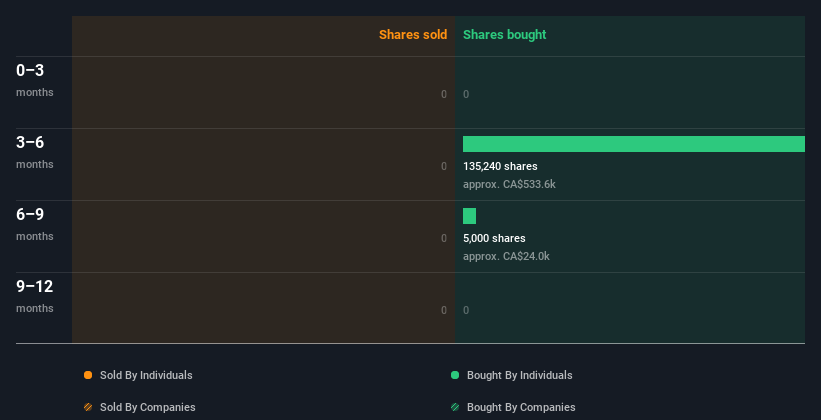Select the Bought By Individuals legend label
The height and width of the screenshot is (420, 821).
519,375
